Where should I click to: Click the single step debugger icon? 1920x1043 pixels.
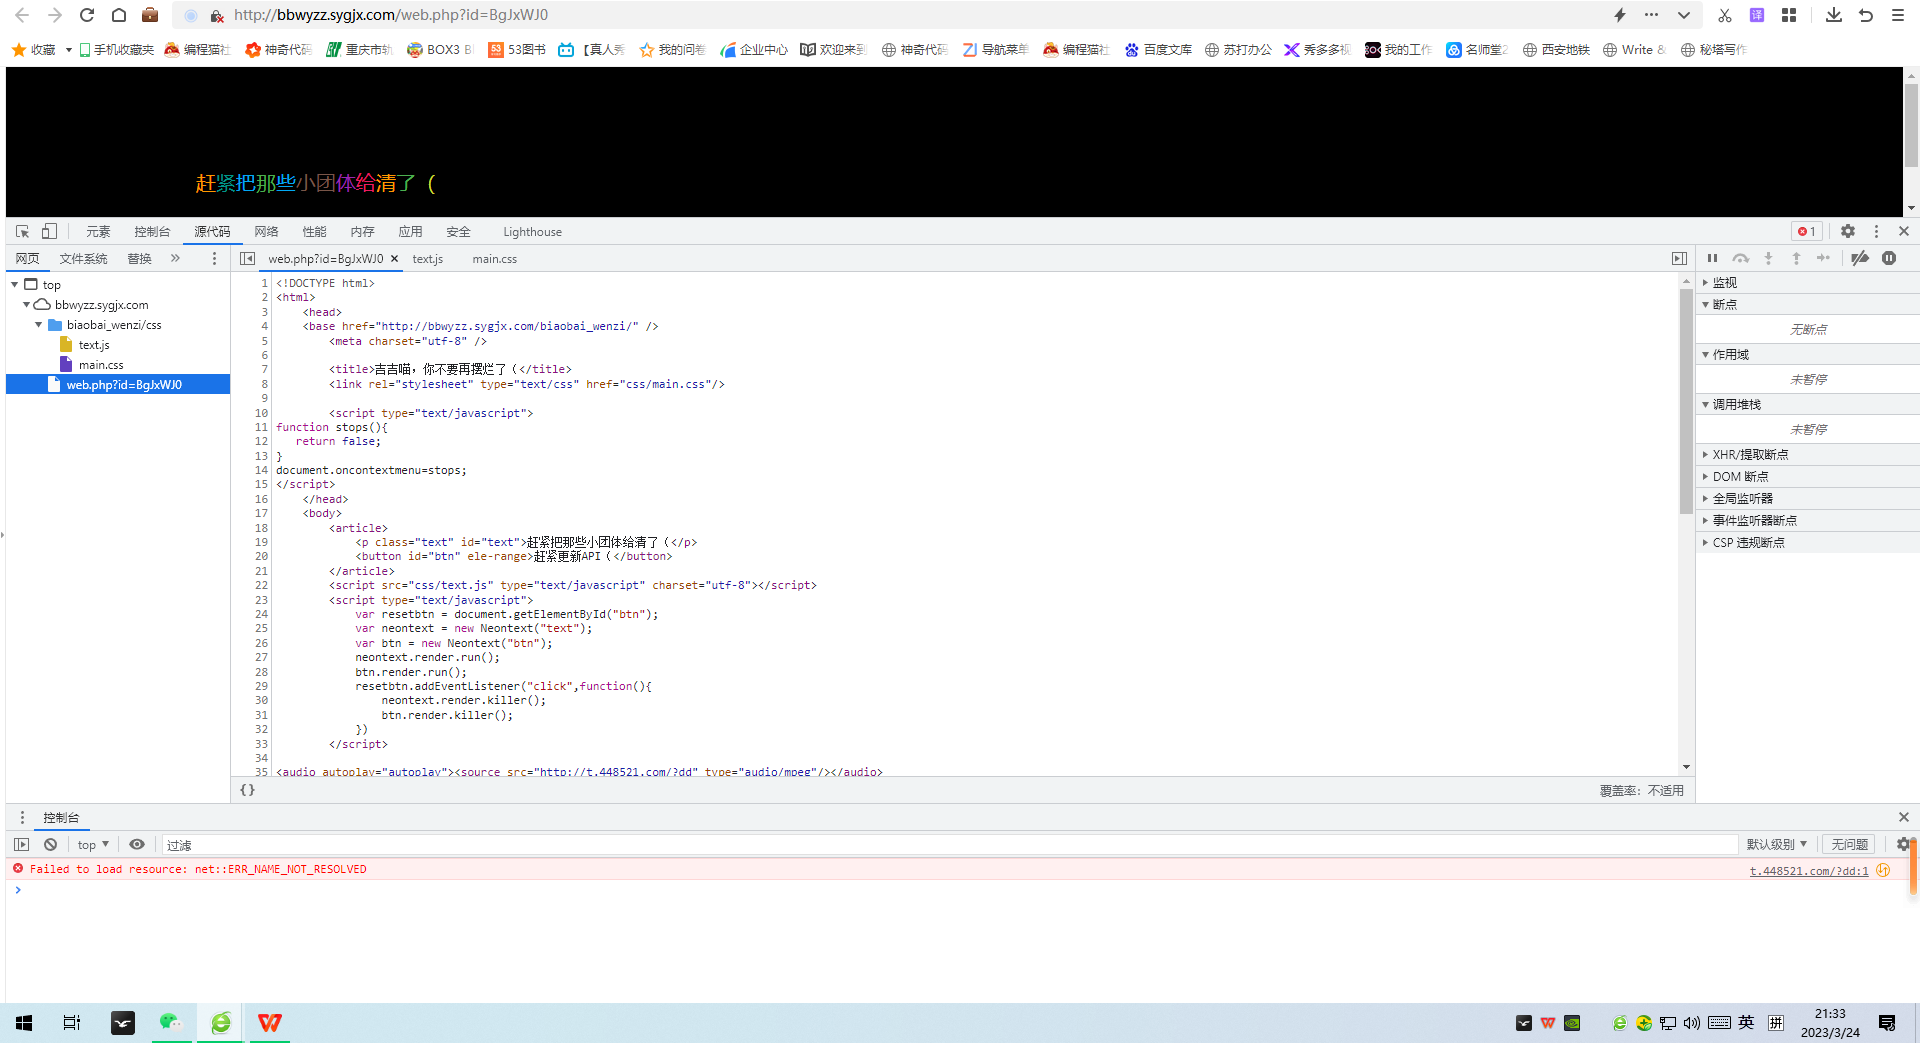(x=1824, y=258)
